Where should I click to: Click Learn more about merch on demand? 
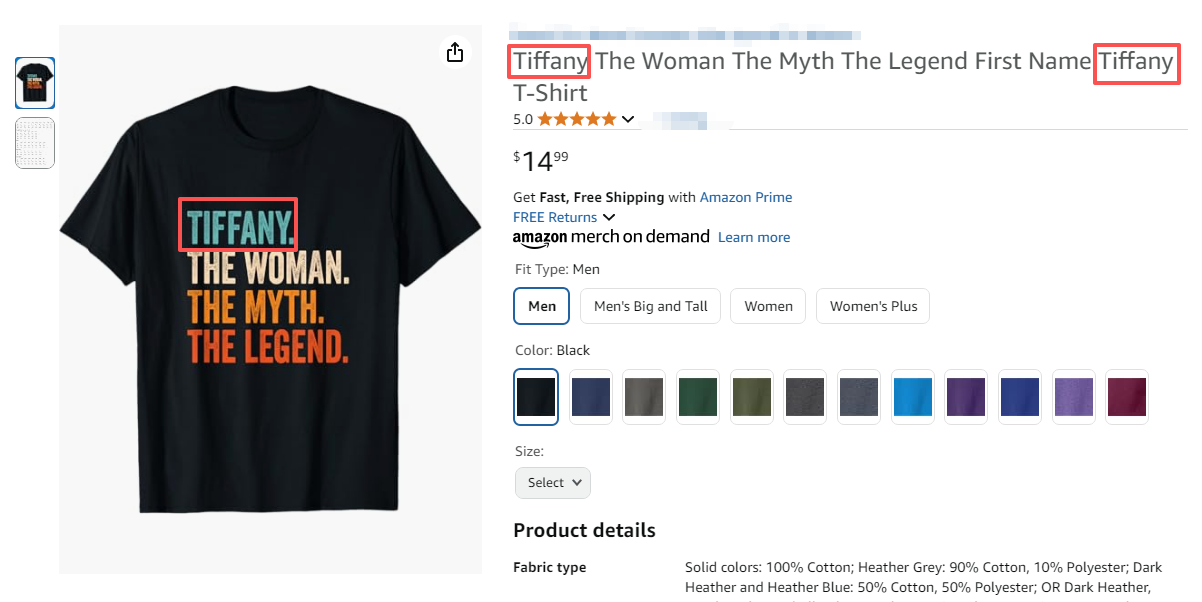coord(754,237)
